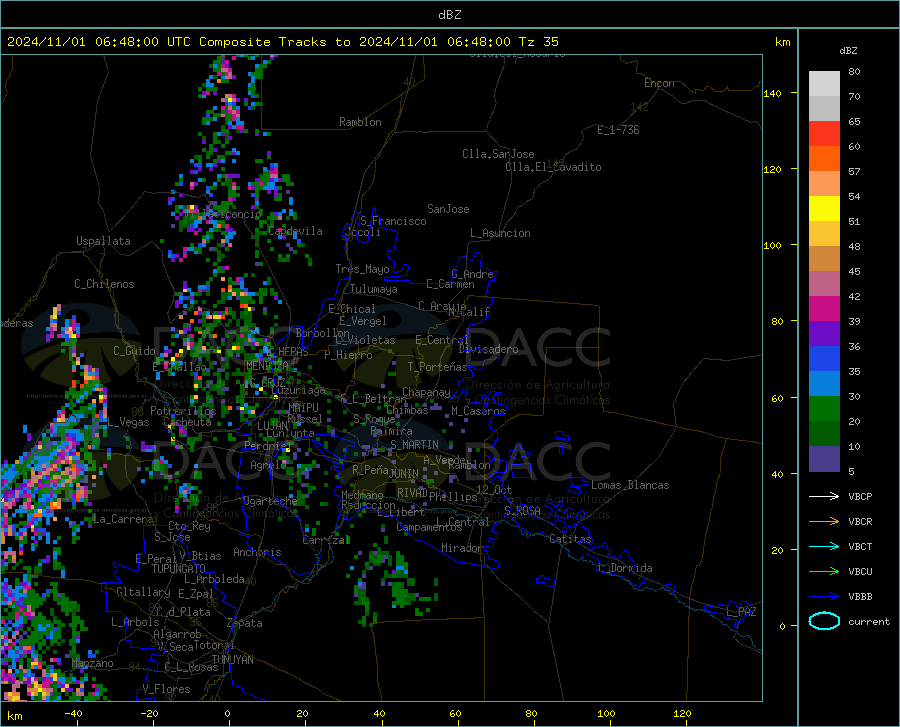Click the 'Catitas' map label
Image resolution: width=900 pixels, height=727 pixels.
570,539
